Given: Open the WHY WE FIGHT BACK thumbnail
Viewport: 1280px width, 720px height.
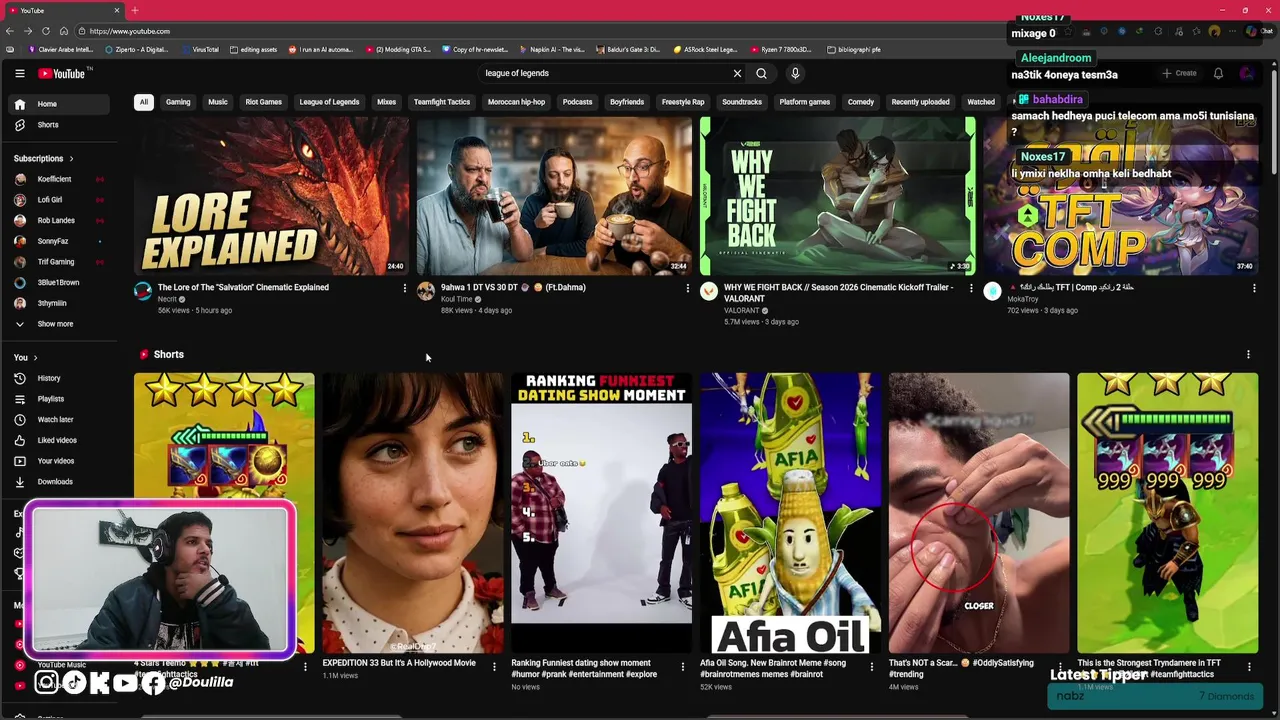Looking at the screenshot, I should pos(838,196).
